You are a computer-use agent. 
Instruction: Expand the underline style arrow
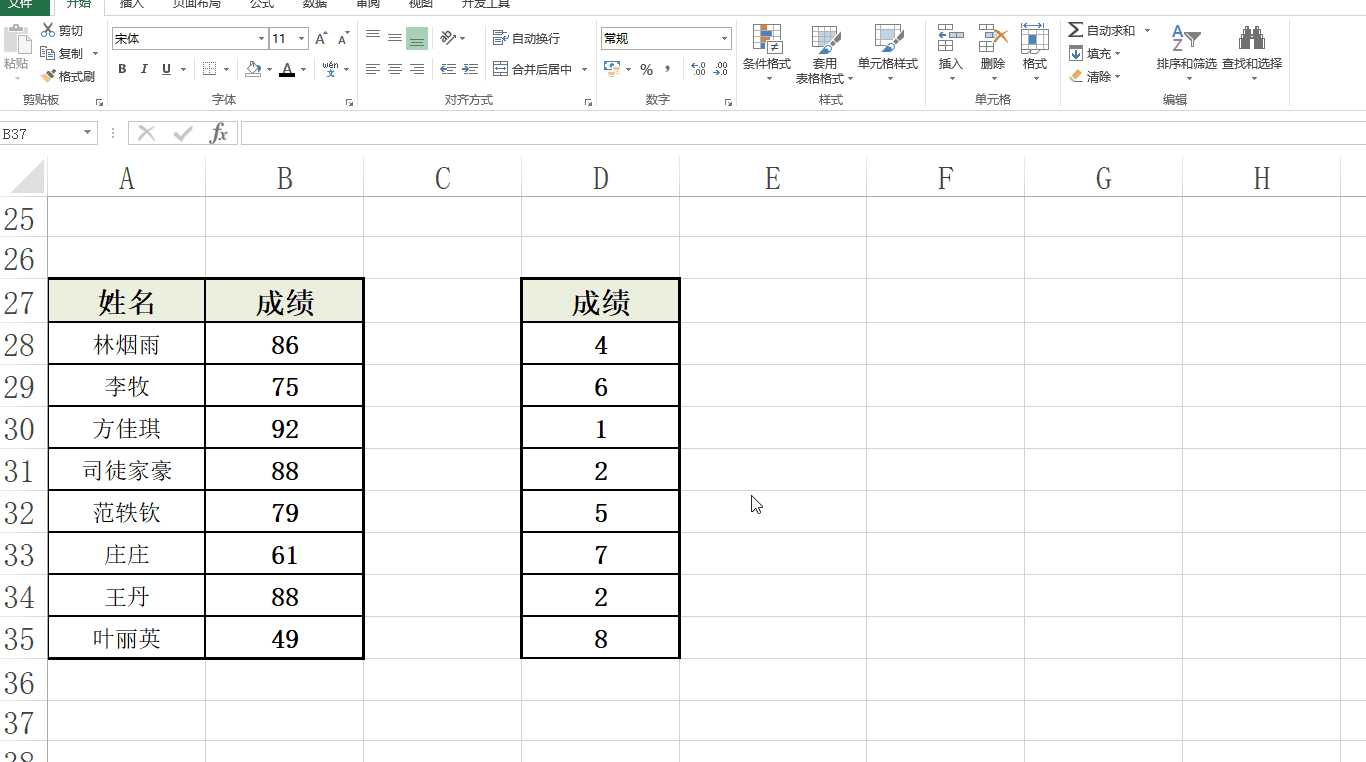click(x=182, y=69)
